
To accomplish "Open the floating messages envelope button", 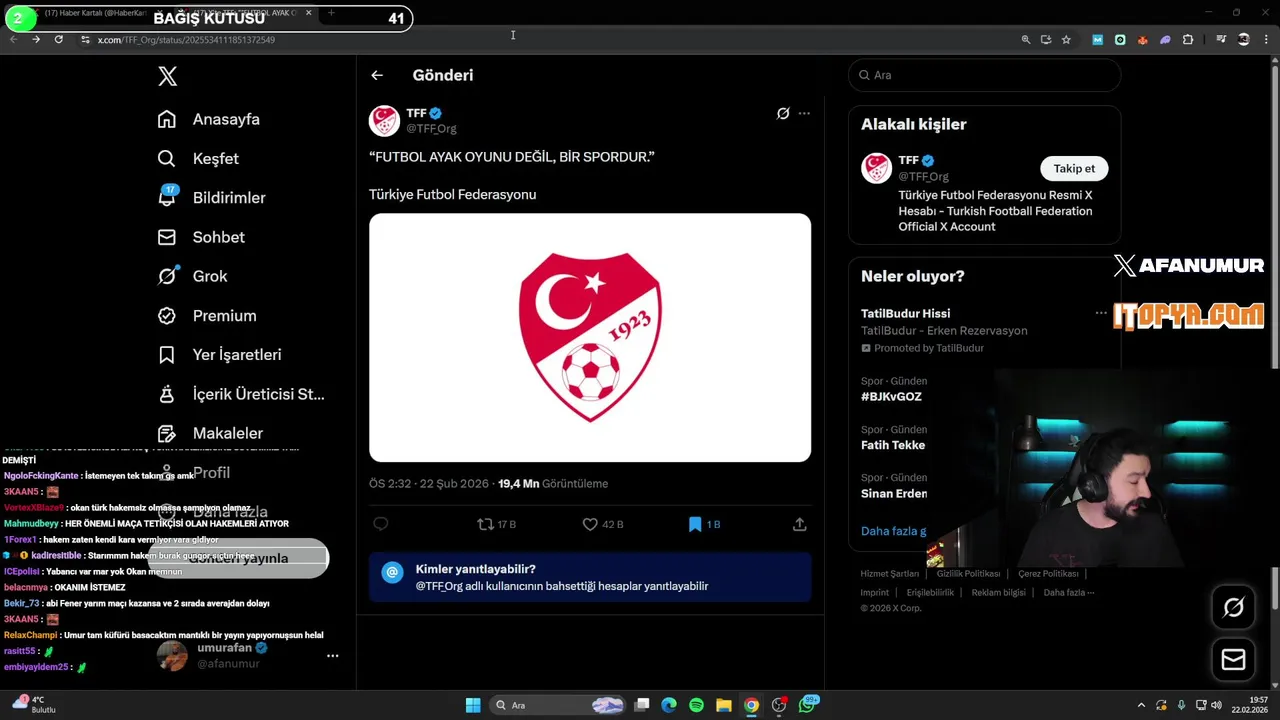I will 1233,660.
